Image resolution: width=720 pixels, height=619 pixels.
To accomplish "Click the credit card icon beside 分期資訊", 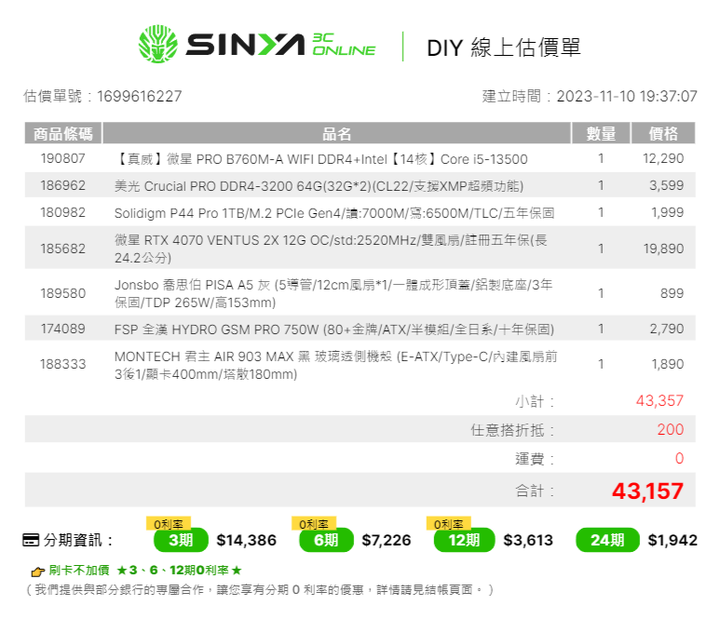I will click(x=31, y=540).
